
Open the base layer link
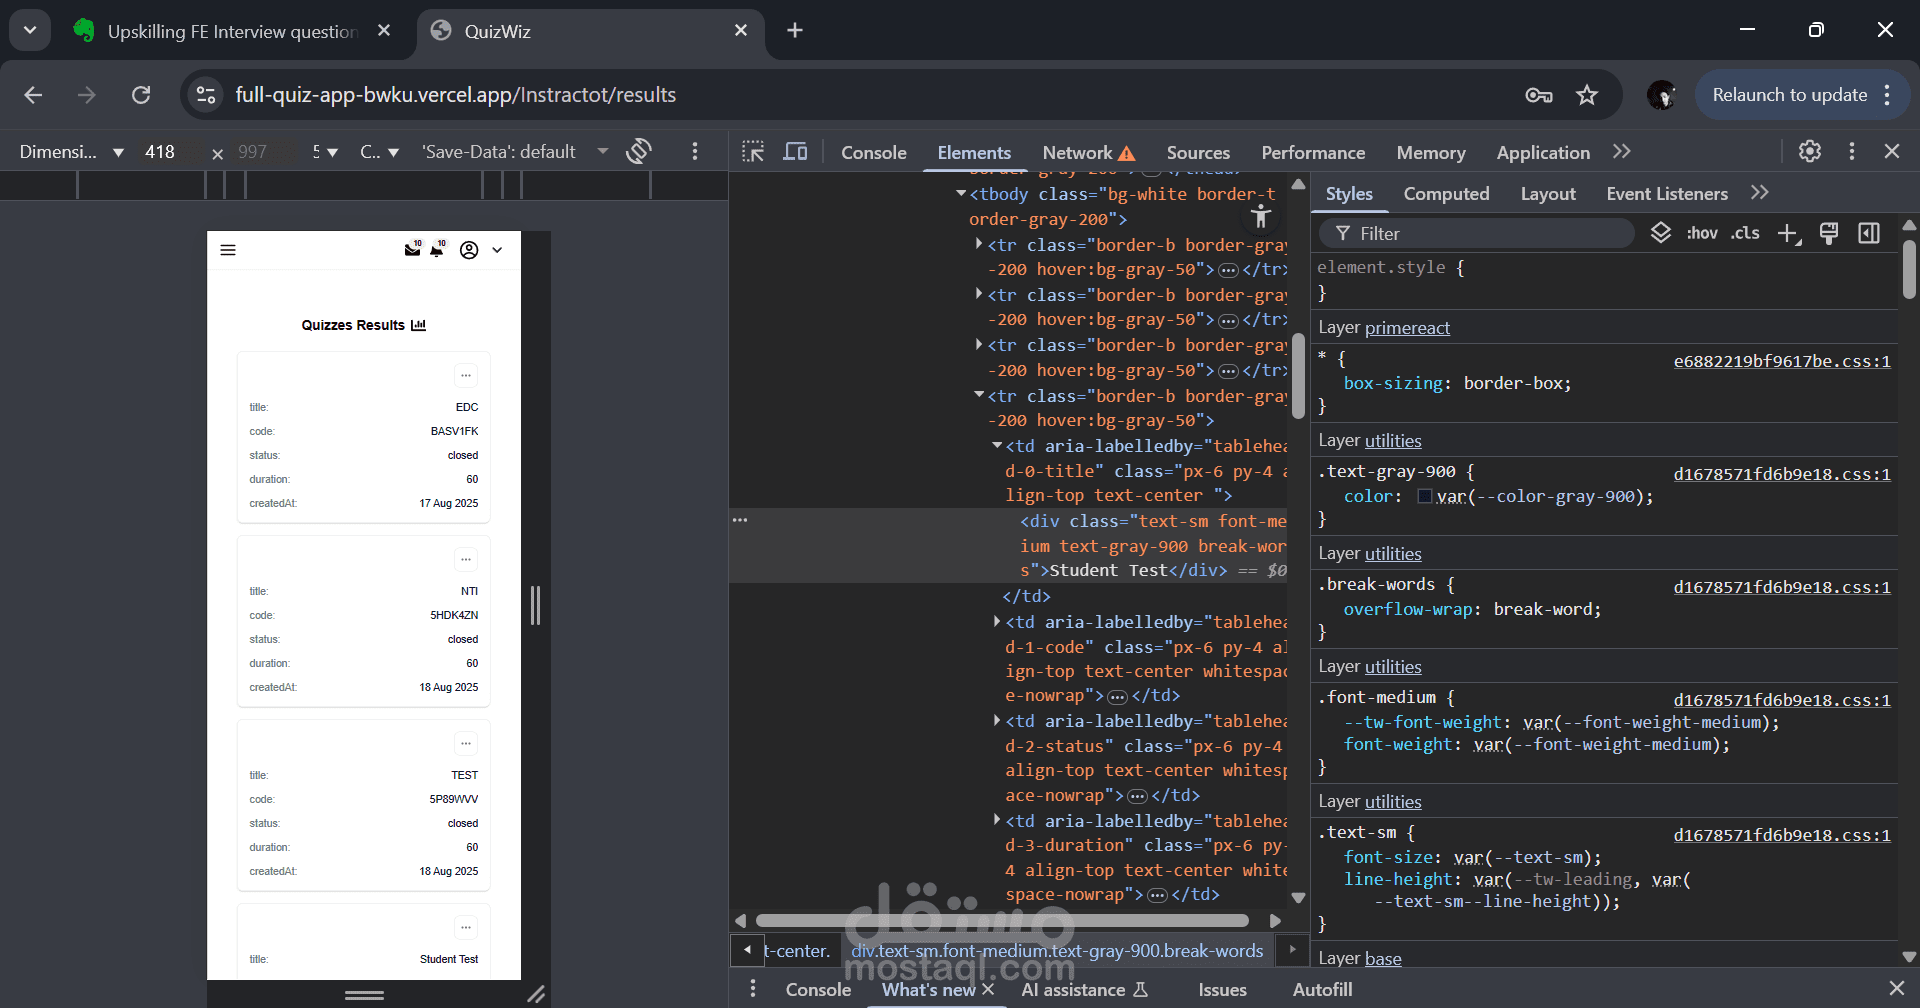[1383, 959]
